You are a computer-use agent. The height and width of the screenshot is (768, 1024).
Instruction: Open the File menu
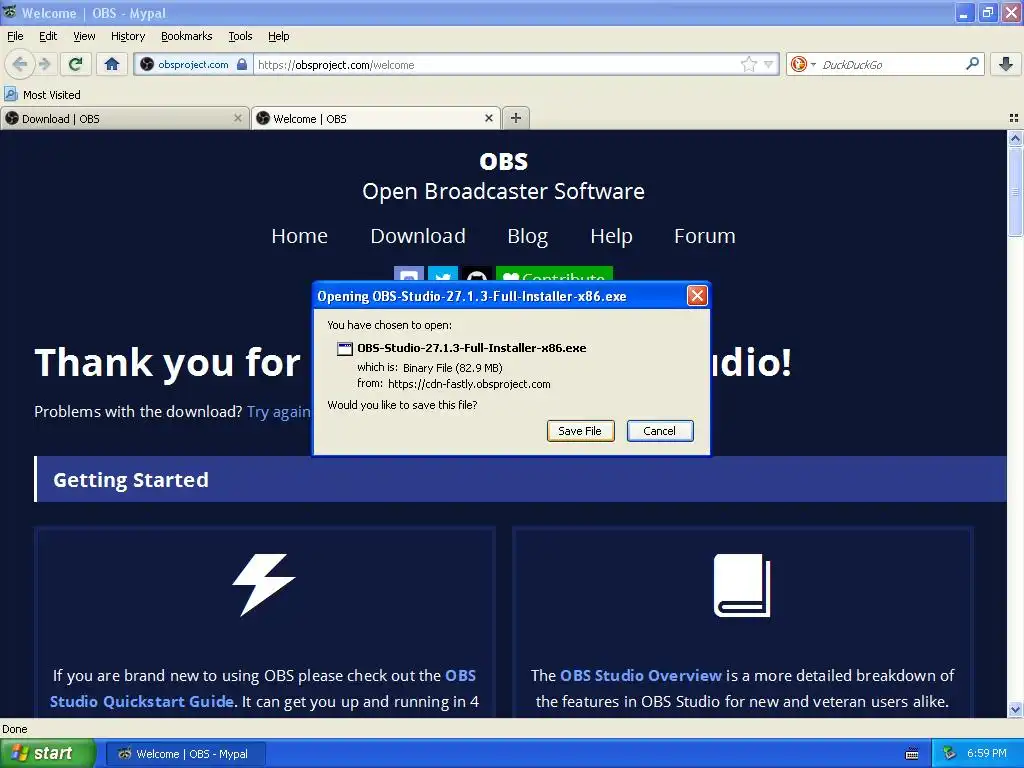point(15,36)
